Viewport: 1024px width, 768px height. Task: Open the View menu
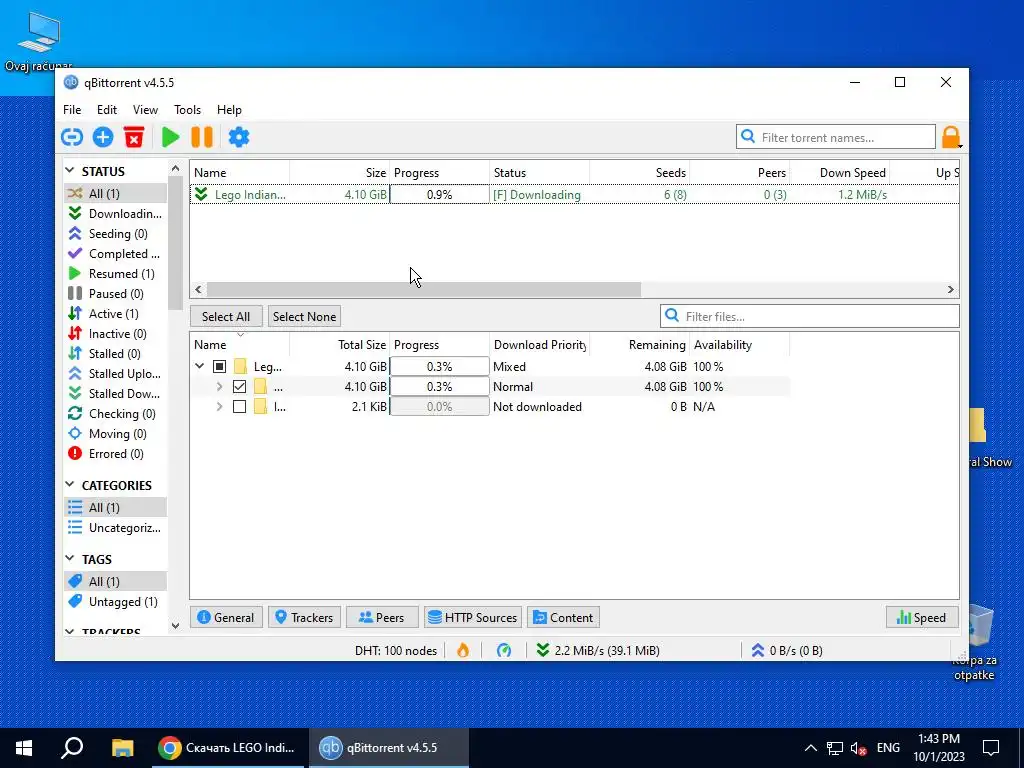click(x=145, y=110)
